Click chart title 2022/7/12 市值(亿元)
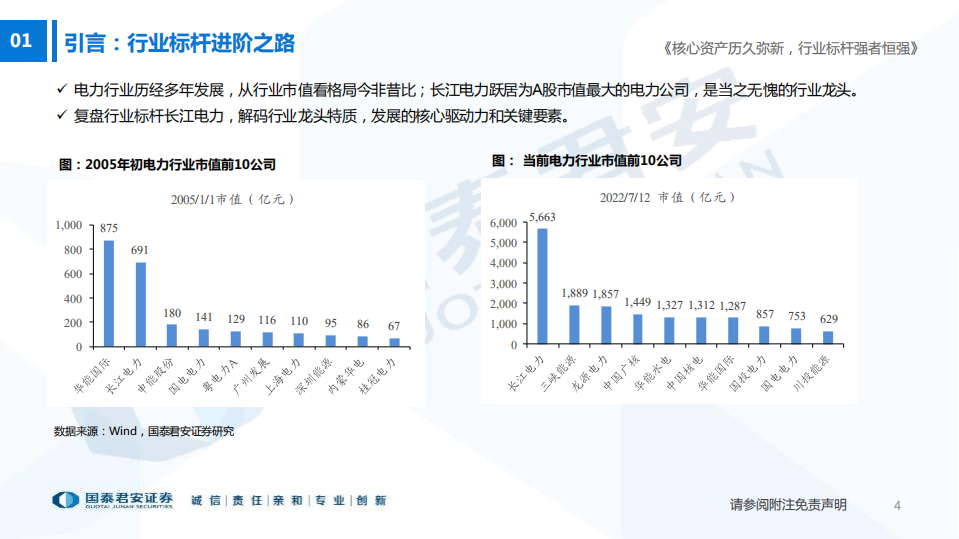Image resolution: width=959 pixels, height=539 pixels. 667,198
